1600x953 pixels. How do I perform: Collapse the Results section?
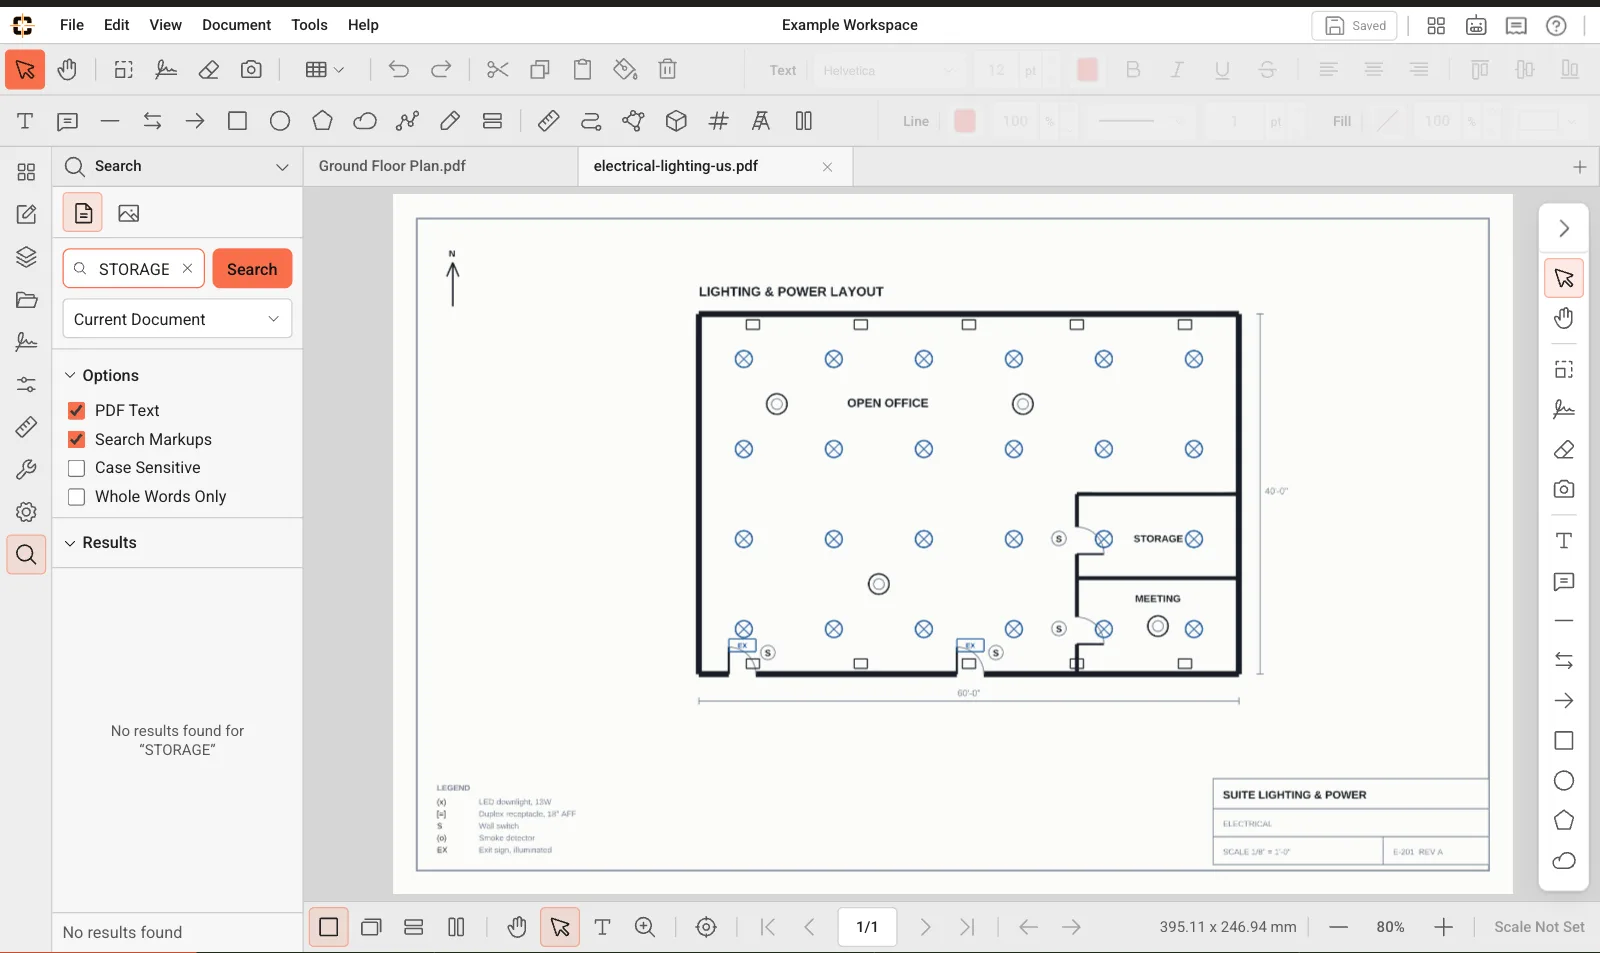click(70, 543)
